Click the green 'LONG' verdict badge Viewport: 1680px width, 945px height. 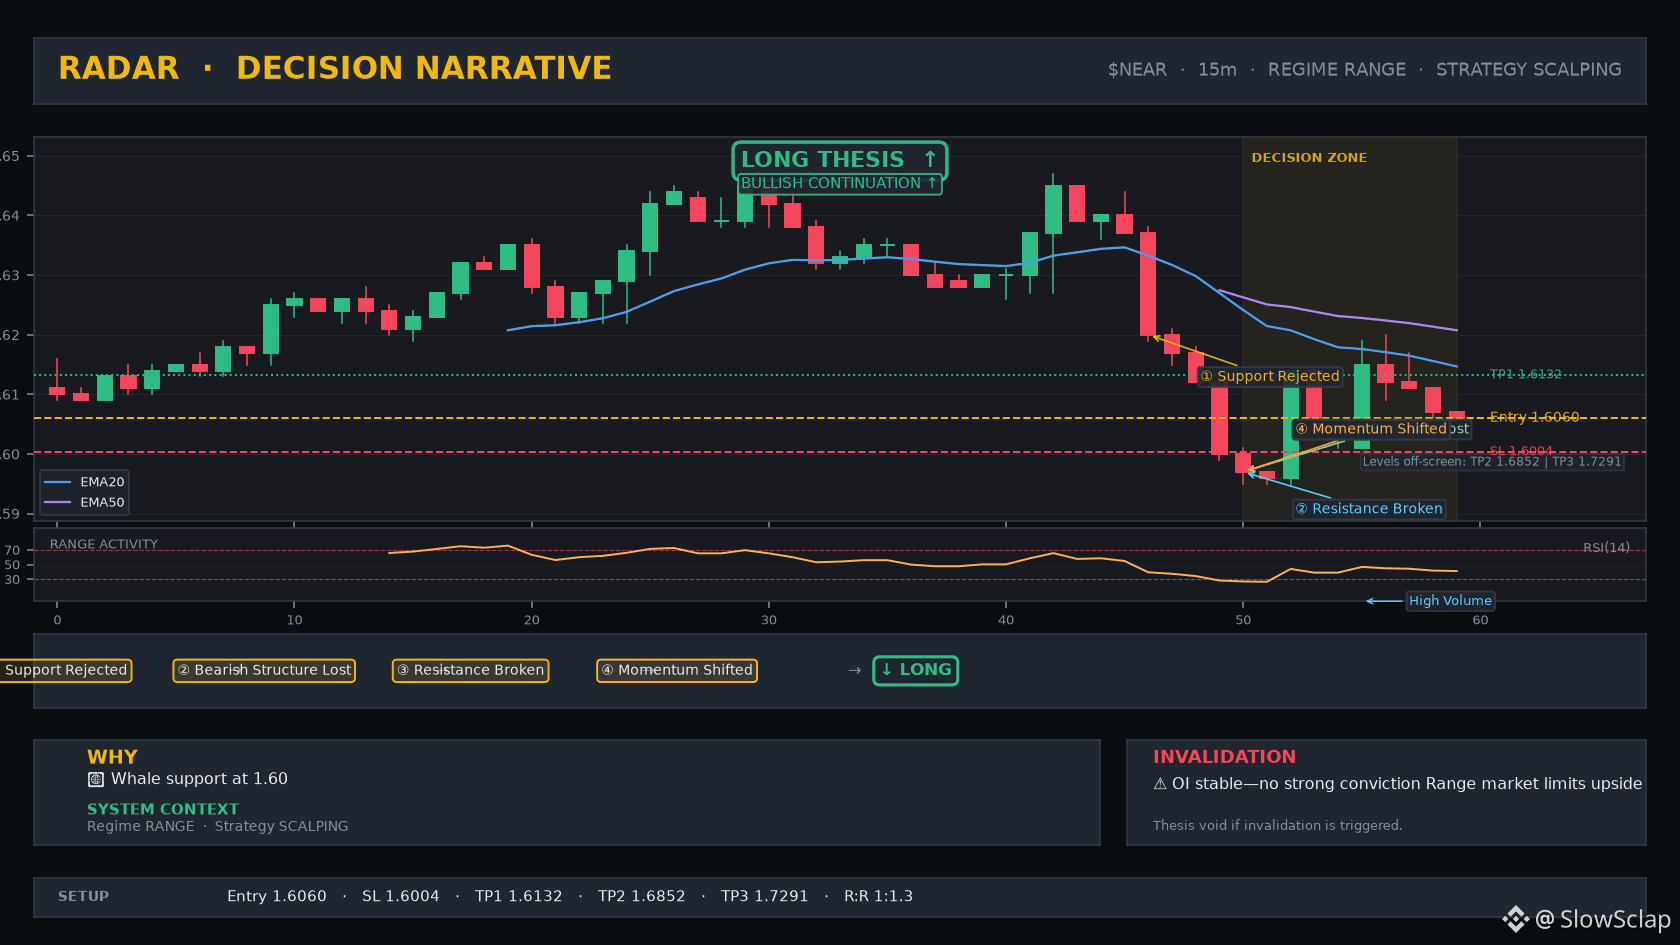point(916,670)
